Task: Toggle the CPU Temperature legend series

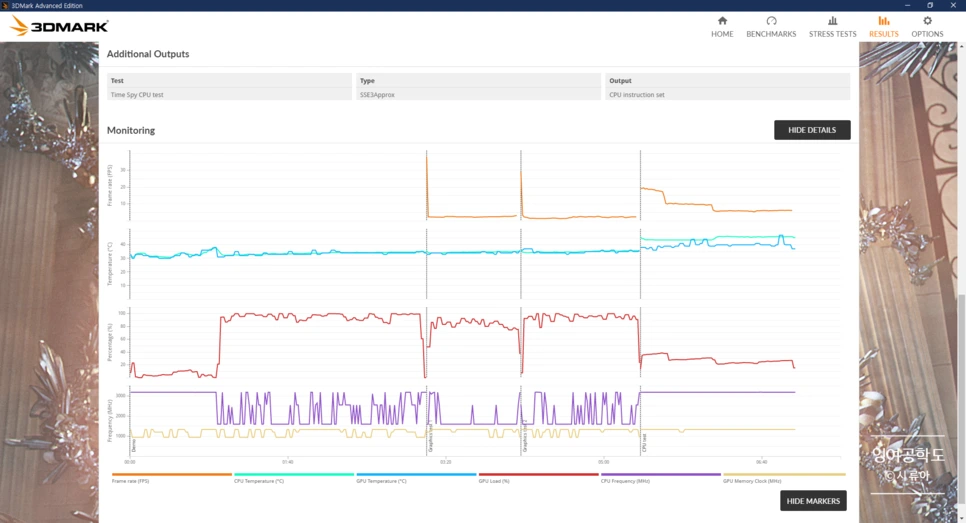Action: pyautogui.click(x=294, y=477)
